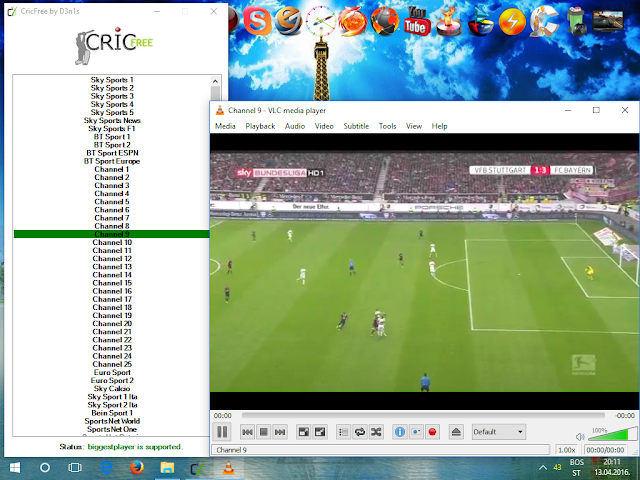Open the Tools menu

387,126
